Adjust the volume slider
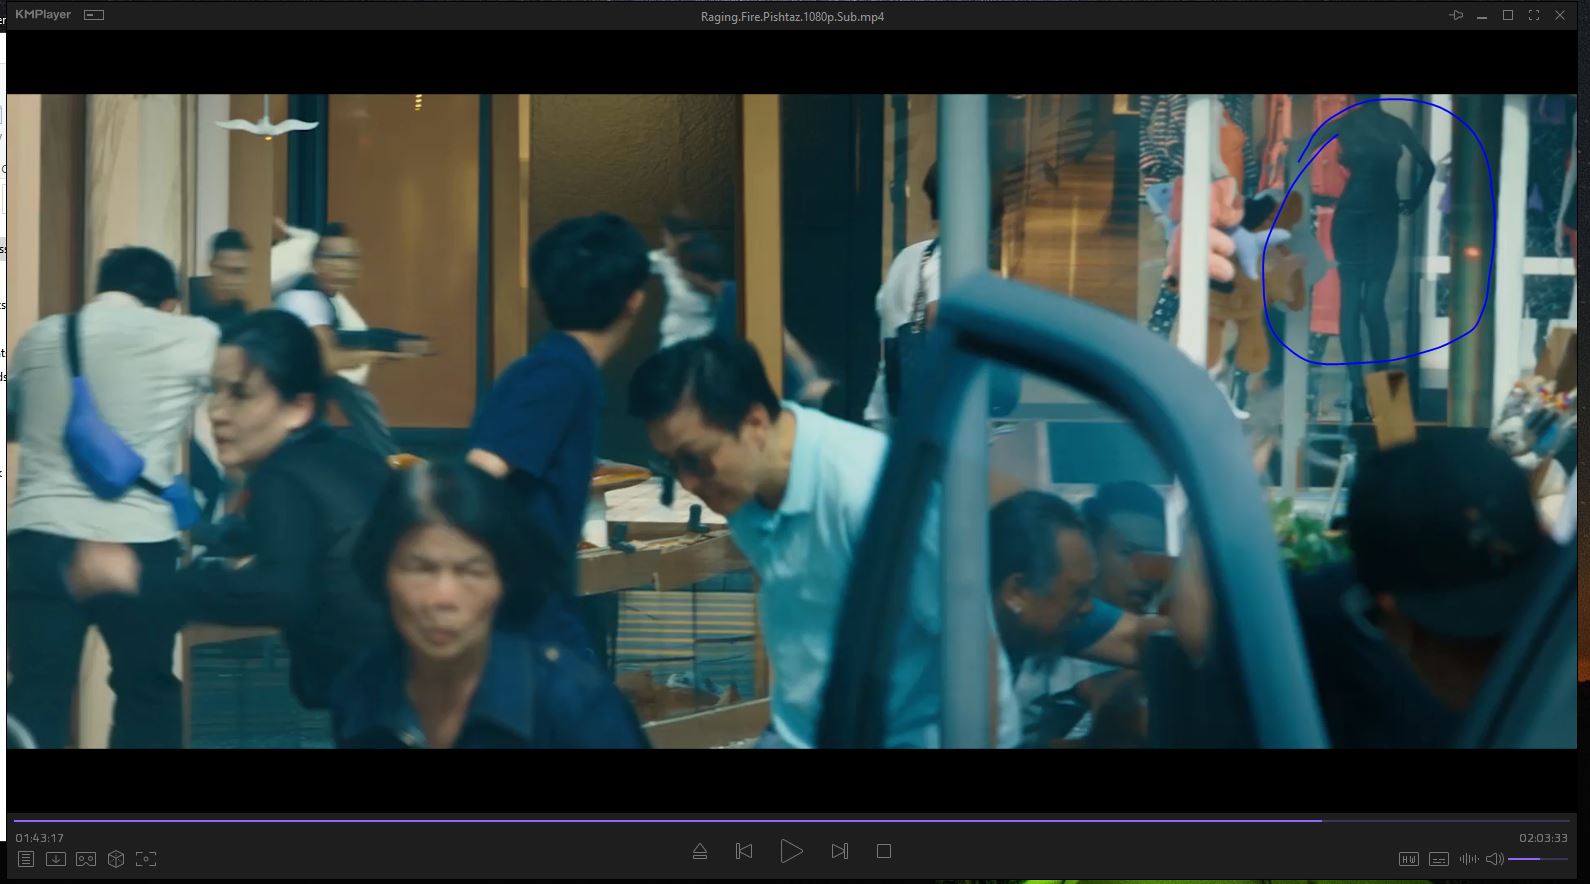 pos(1538,859)
